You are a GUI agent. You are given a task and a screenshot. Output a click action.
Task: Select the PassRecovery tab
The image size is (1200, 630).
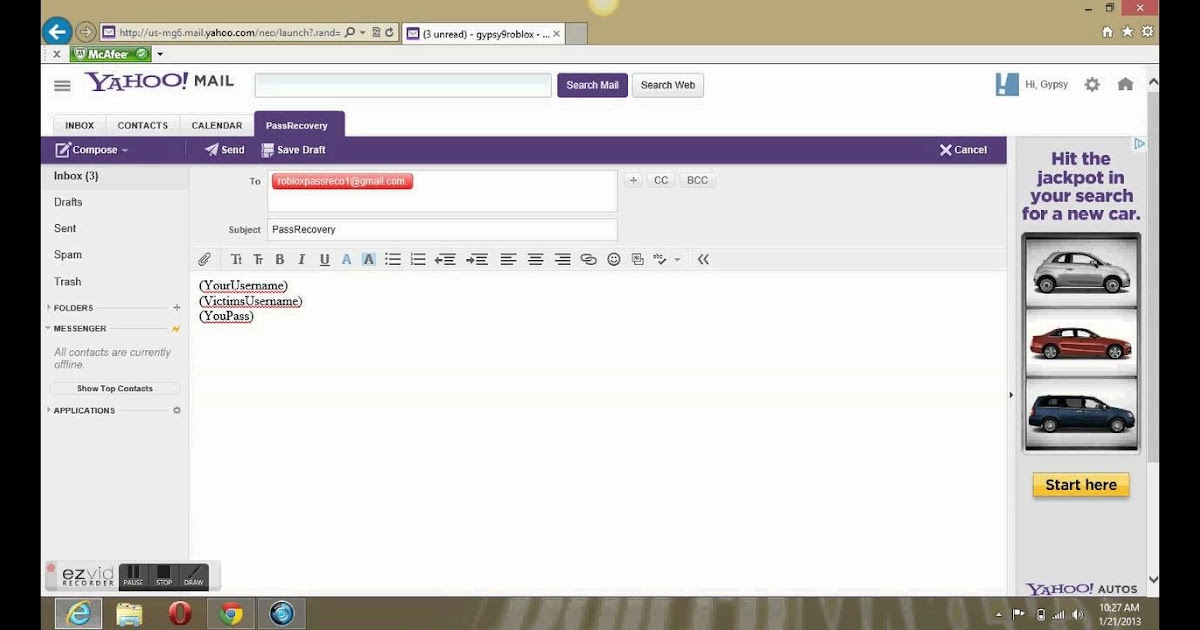[299, 125]
